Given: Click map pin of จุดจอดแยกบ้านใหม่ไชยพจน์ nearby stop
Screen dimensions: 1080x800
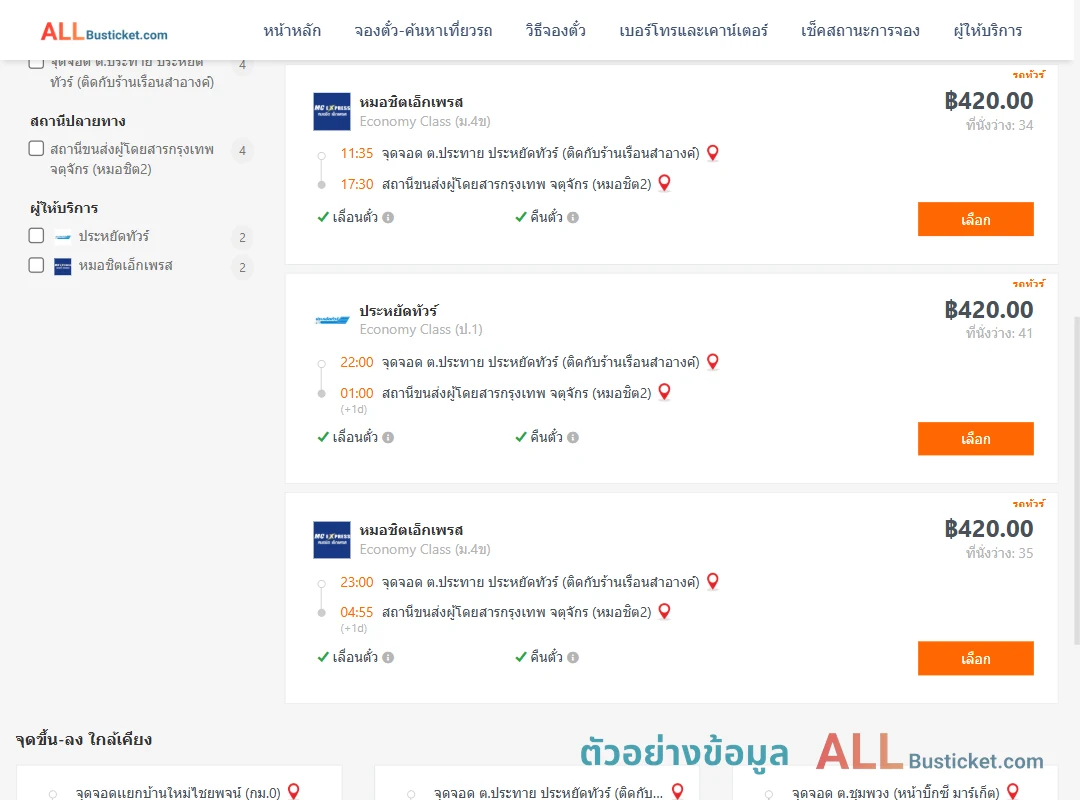Looking at the screenshot, I should (x=293, y=791).
